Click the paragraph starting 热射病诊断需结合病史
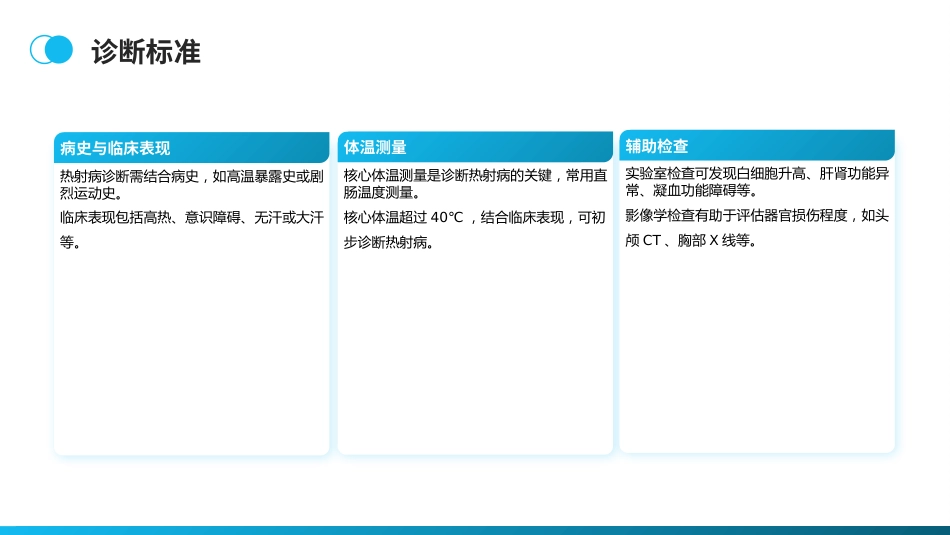Viewport: 950px width, 535px height. click(x=191, y=185)
